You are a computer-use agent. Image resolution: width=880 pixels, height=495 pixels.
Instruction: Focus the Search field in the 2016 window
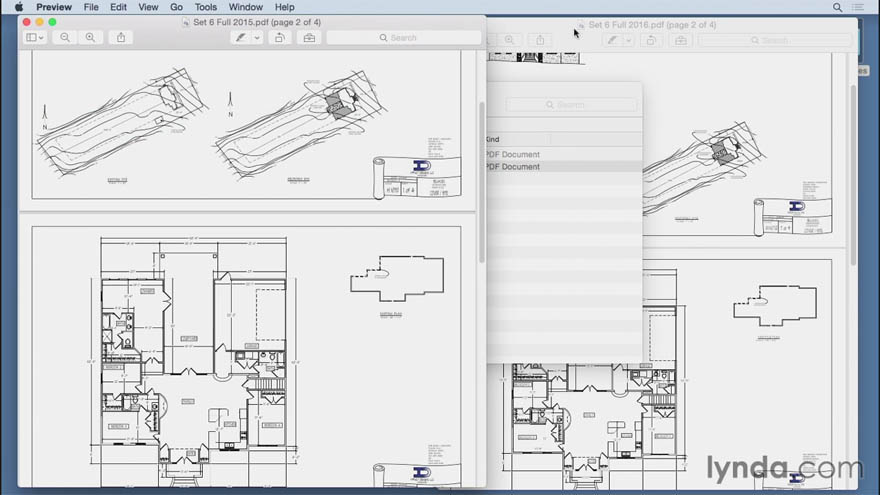pyautogui.click(x=774, y=40)
